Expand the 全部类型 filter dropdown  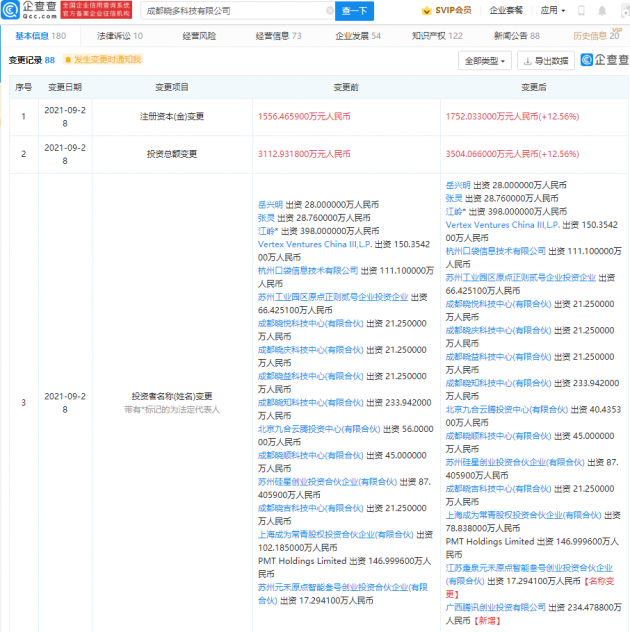point(485,61)
